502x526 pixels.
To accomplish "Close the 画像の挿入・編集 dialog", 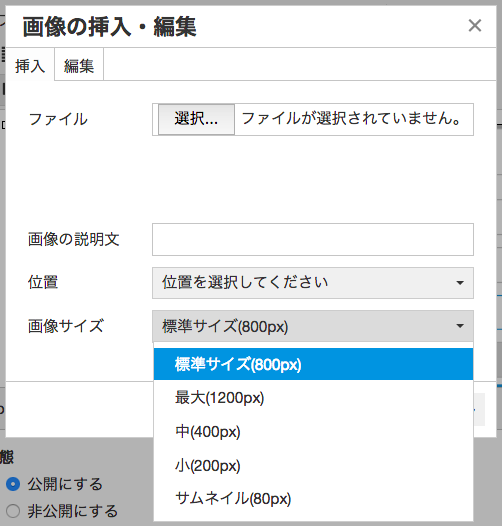I will coord(474,25).
